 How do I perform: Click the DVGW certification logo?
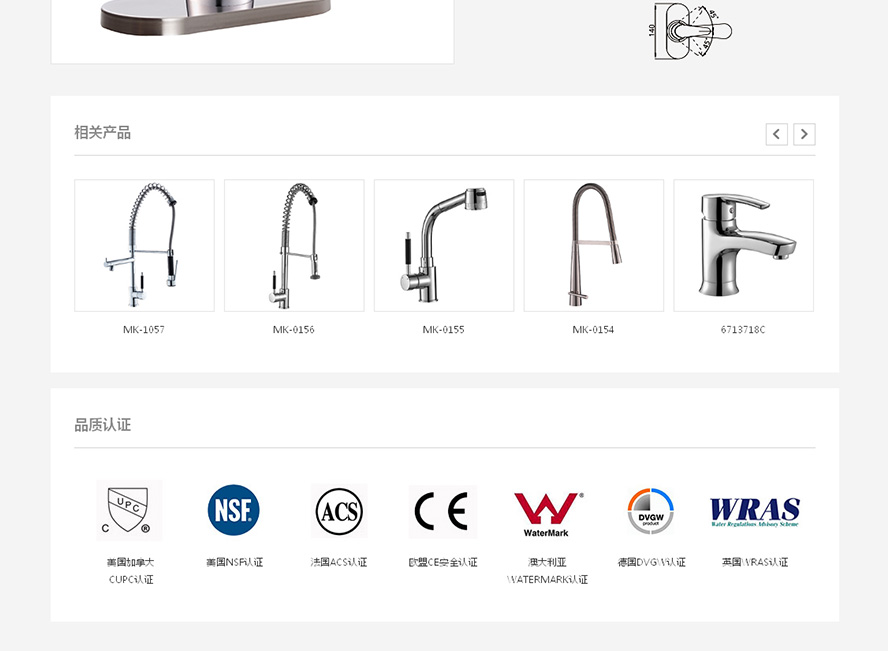pyautogui.click(x=651, y=511)
